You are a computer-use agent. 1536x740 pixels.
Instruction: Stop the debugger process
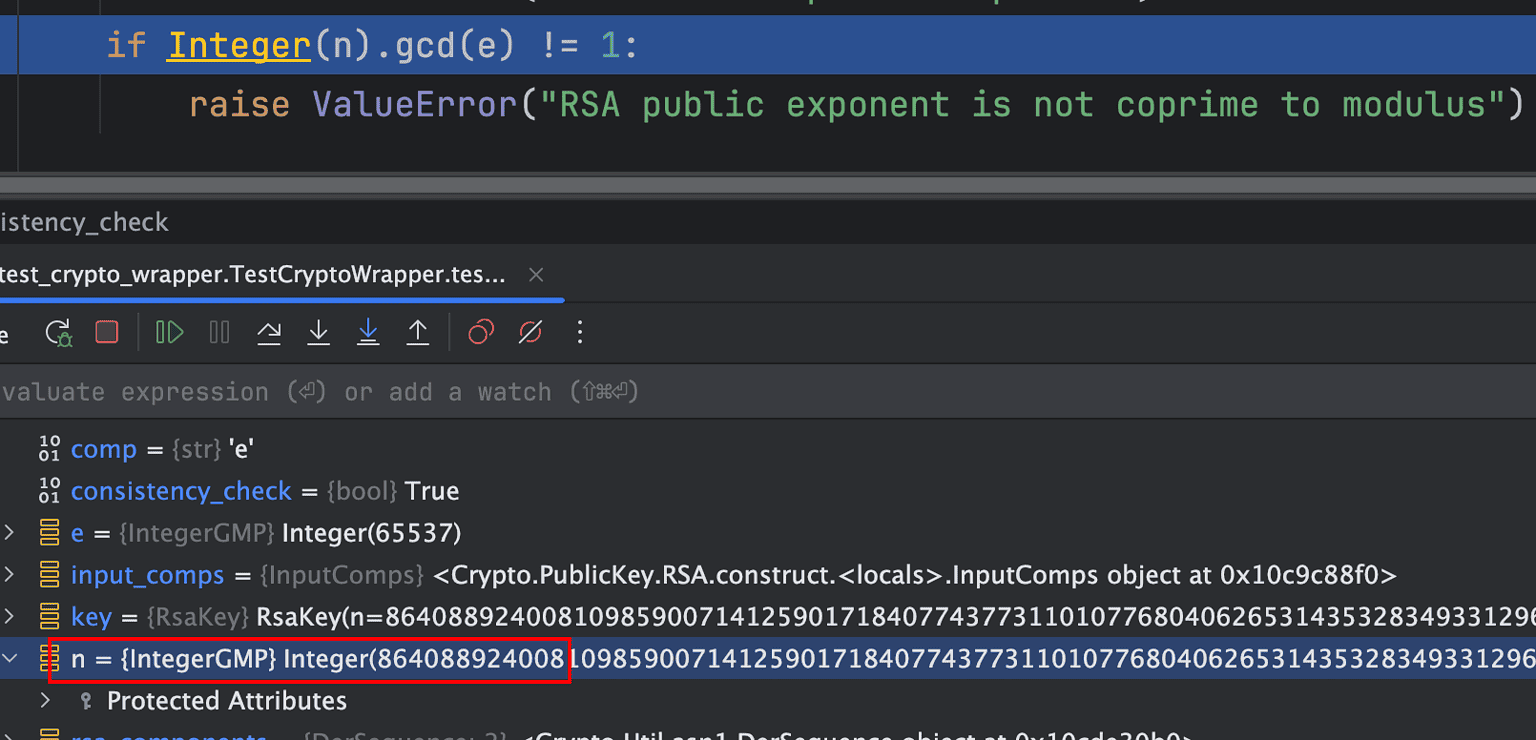click(x=107, y=332)
